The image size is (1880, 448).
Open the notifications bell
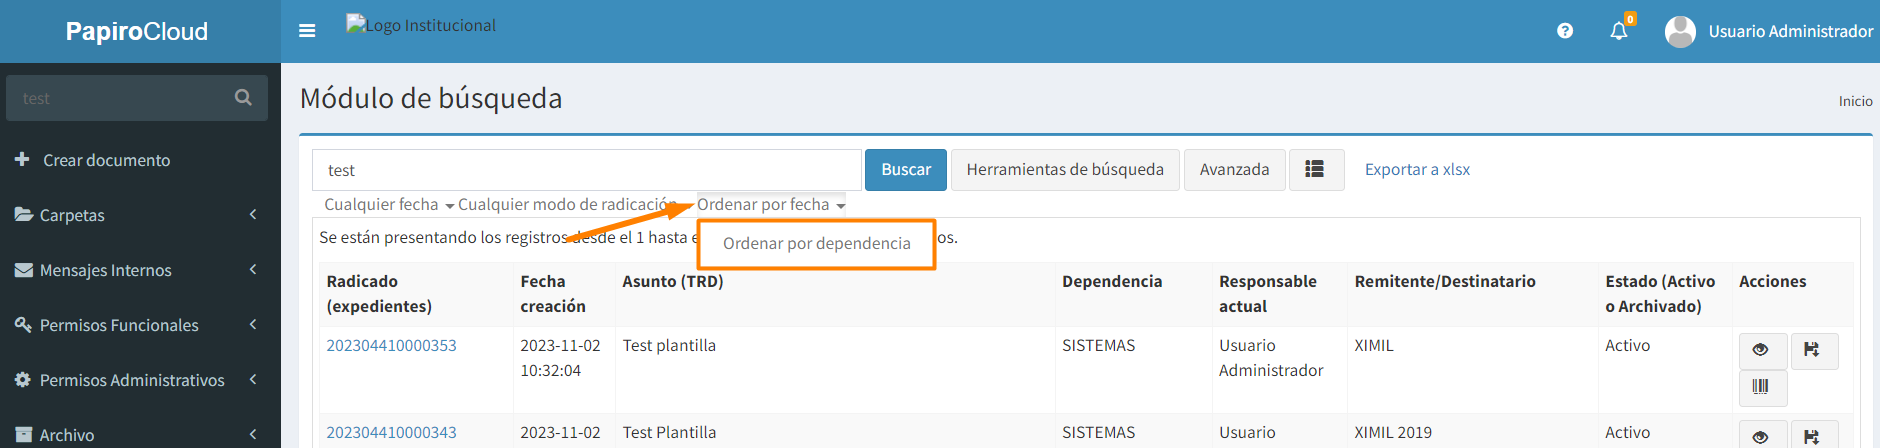(1619, 31)
